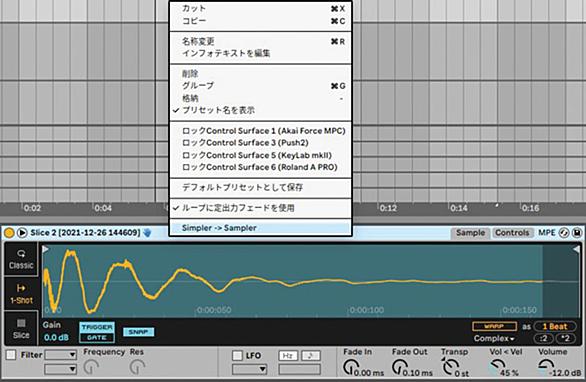Image resolution: width=586 pixels, height=382 pixels.
Task: Select Slice playback mode
Action: coord(21,329)
